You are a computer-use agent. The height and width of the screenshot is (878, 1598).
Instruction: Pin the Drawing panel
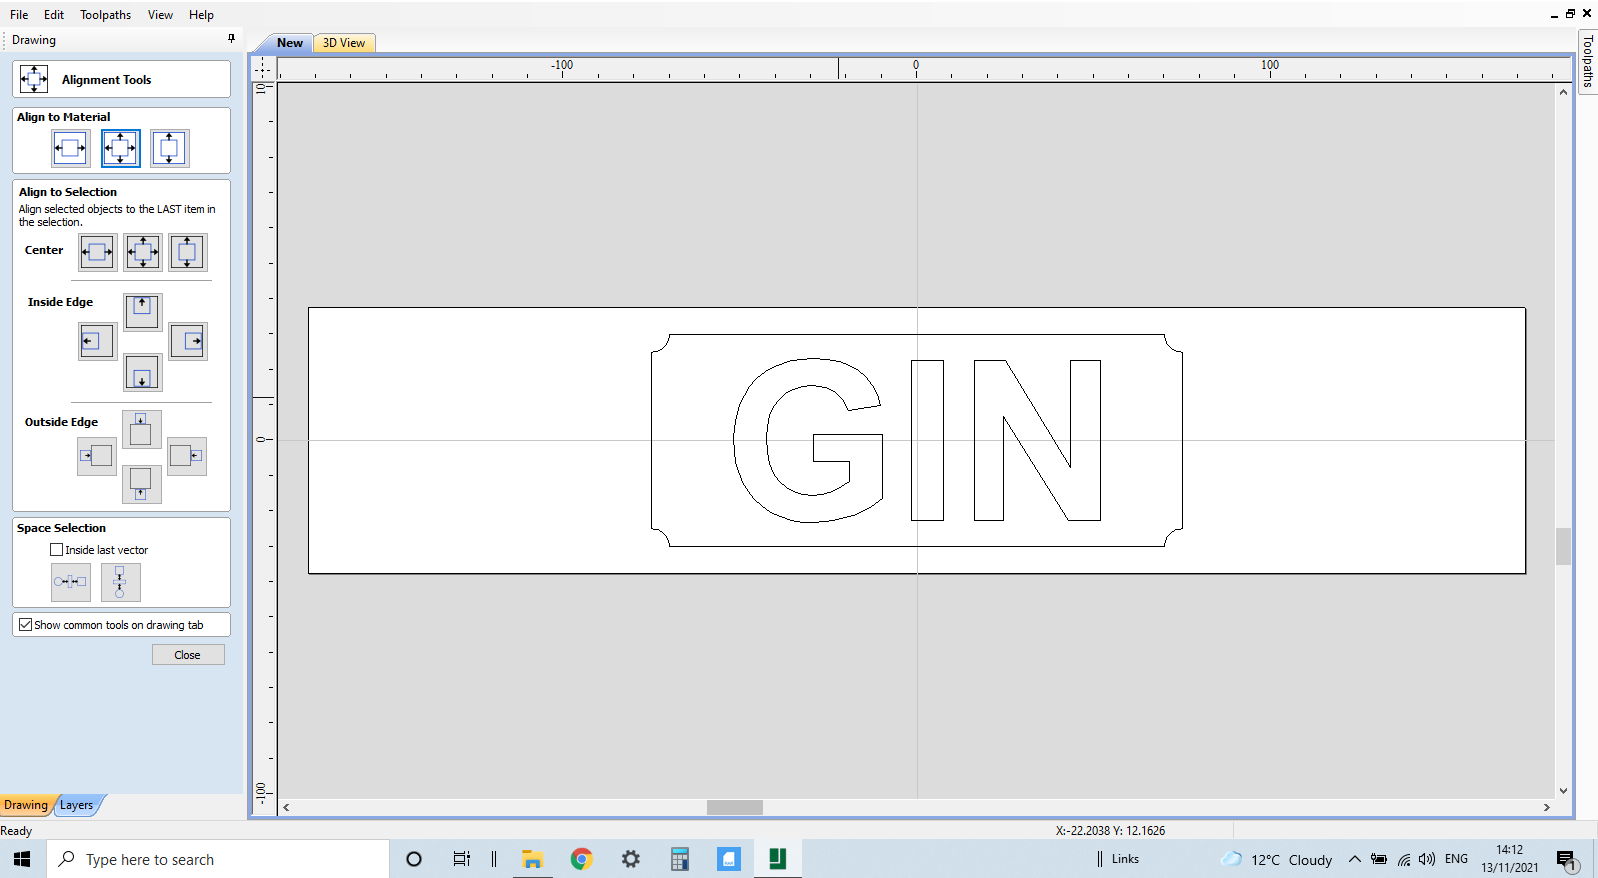point(231,39)
